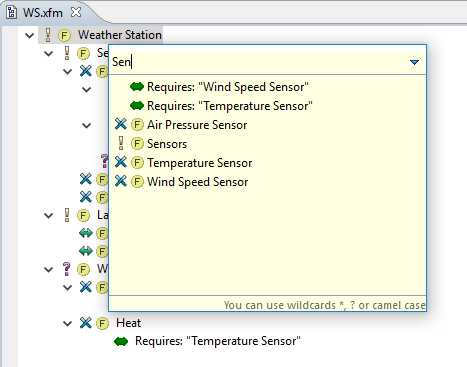
Task: Click the F icon on the La... row
Action: coord(83,216)
